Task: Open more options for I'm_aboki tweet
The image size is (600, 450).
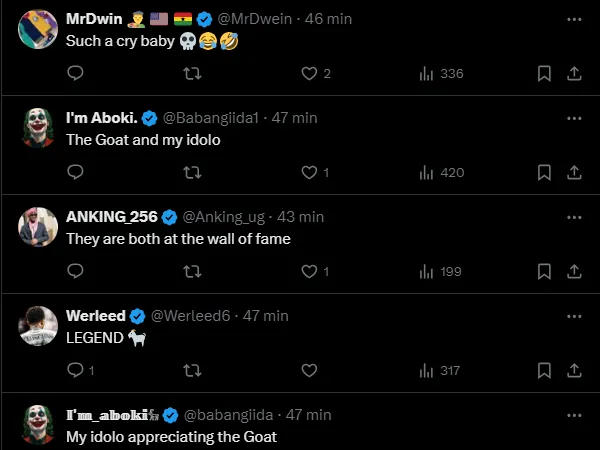Action: click(x=574, y=414)
